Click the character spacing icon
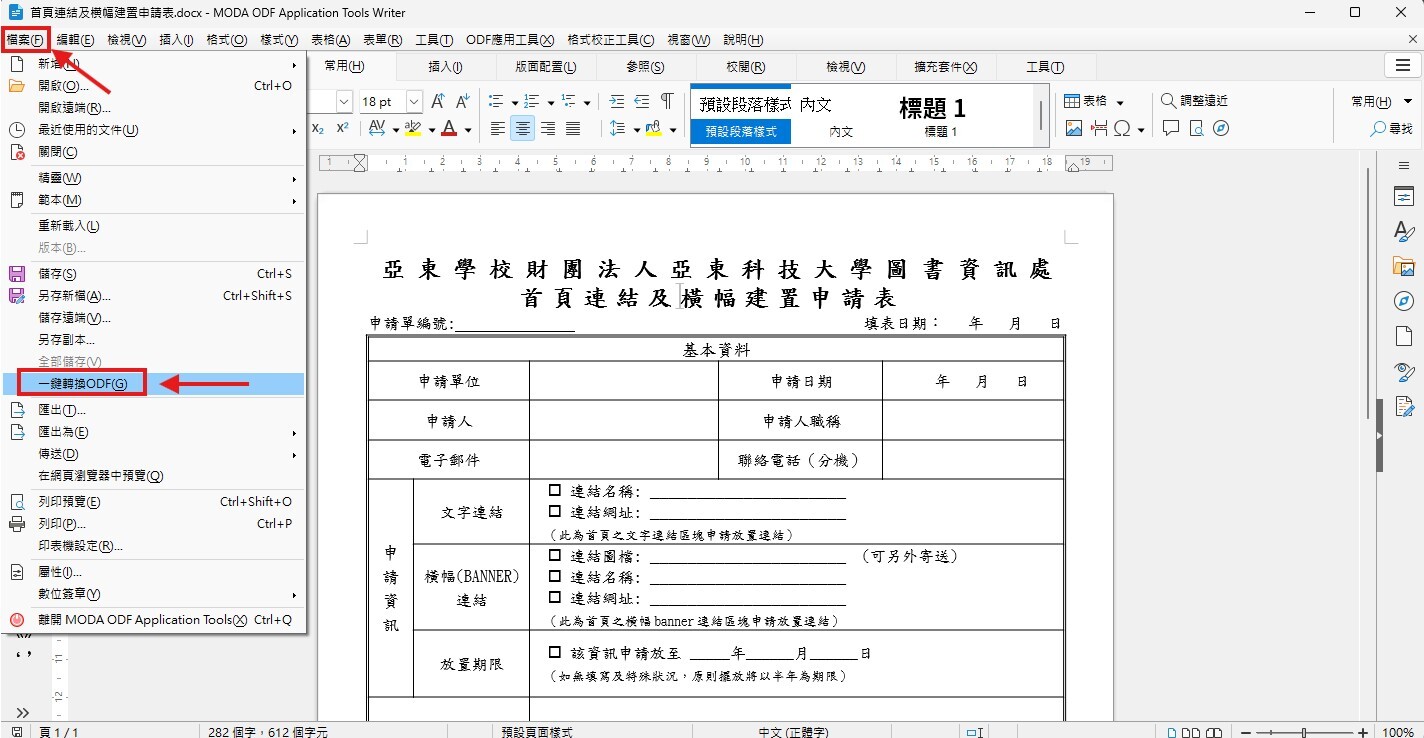Image resolution: width=1424 pixels, height=738 pixels. (x=377, y=129)
